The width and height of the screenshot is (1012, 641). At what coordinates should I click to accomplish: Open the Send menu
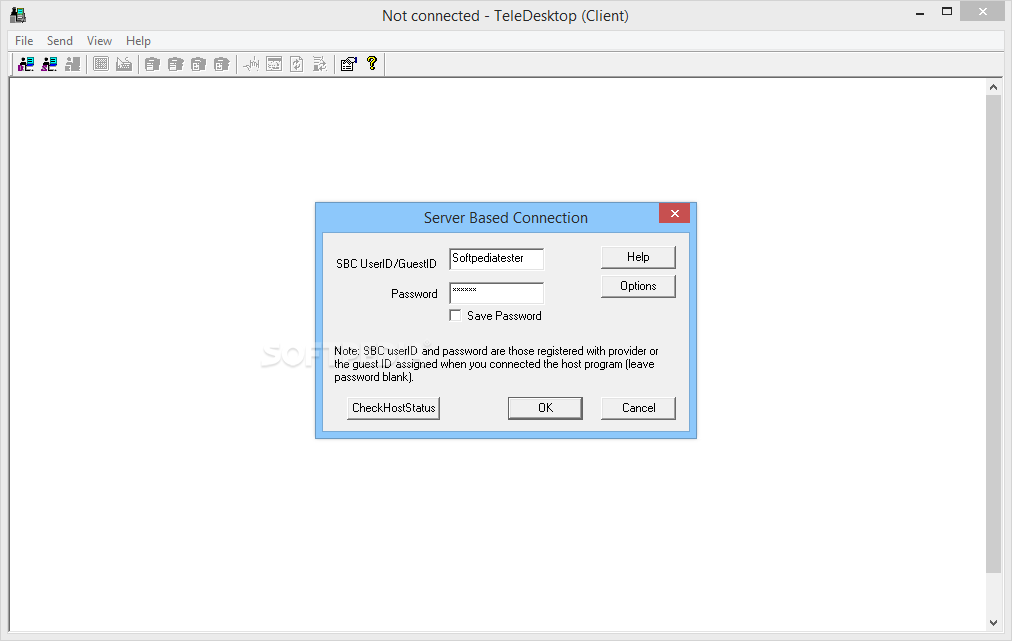(x=59, y=41)
